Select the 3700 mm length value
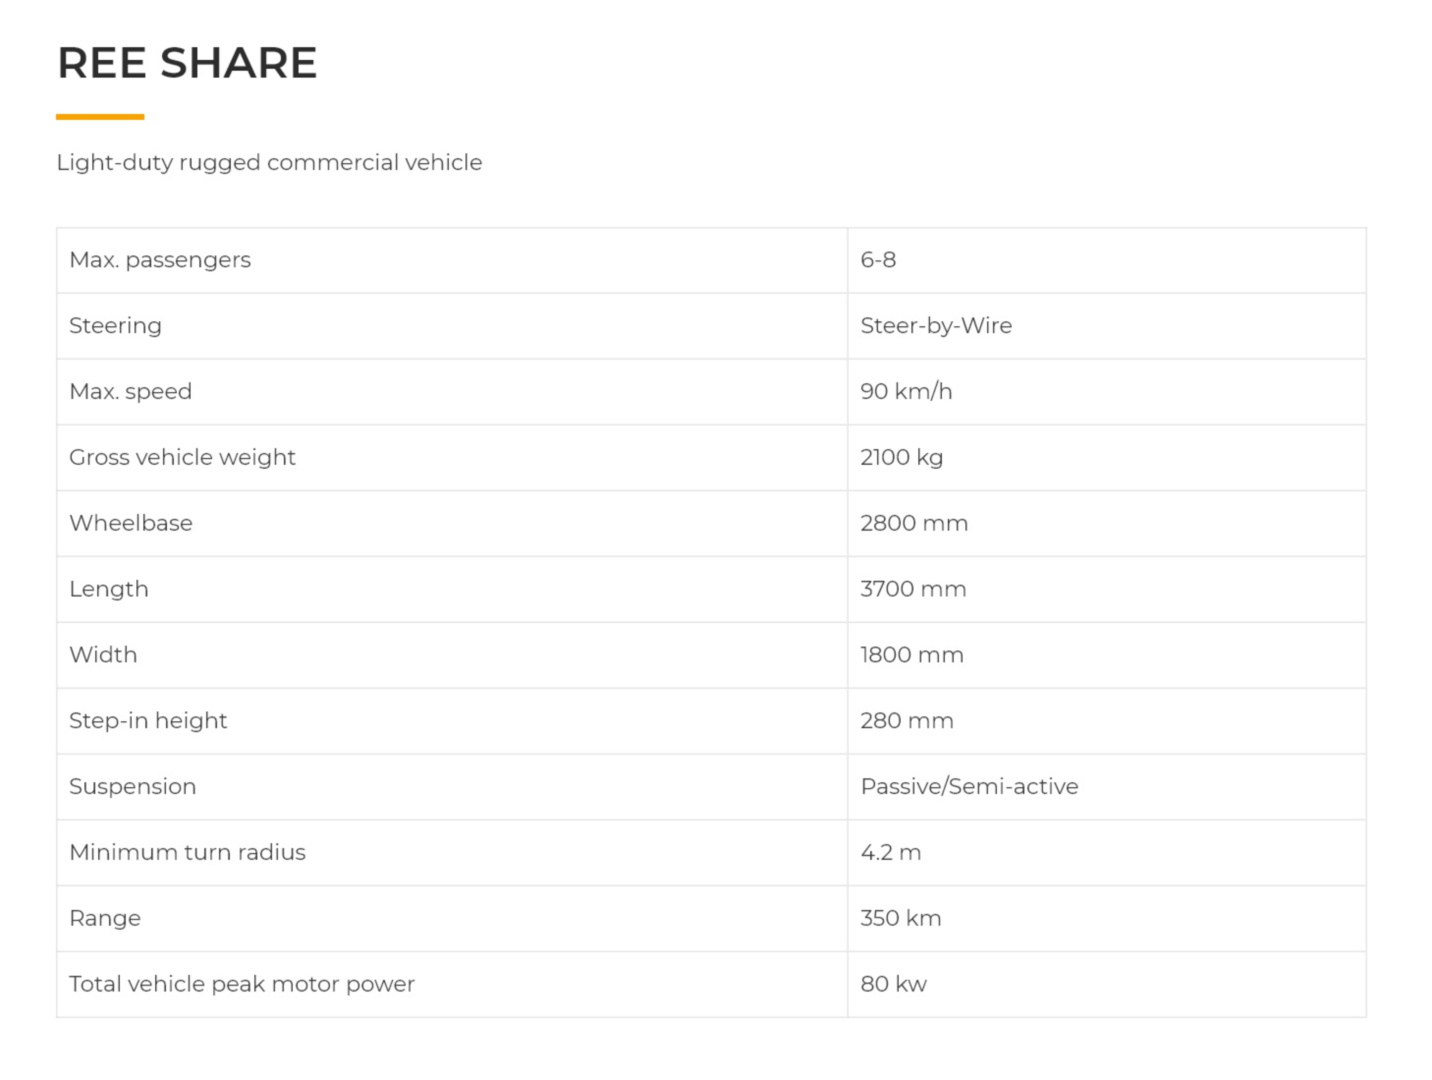1432x1080 pixels. tap(913, 590)
